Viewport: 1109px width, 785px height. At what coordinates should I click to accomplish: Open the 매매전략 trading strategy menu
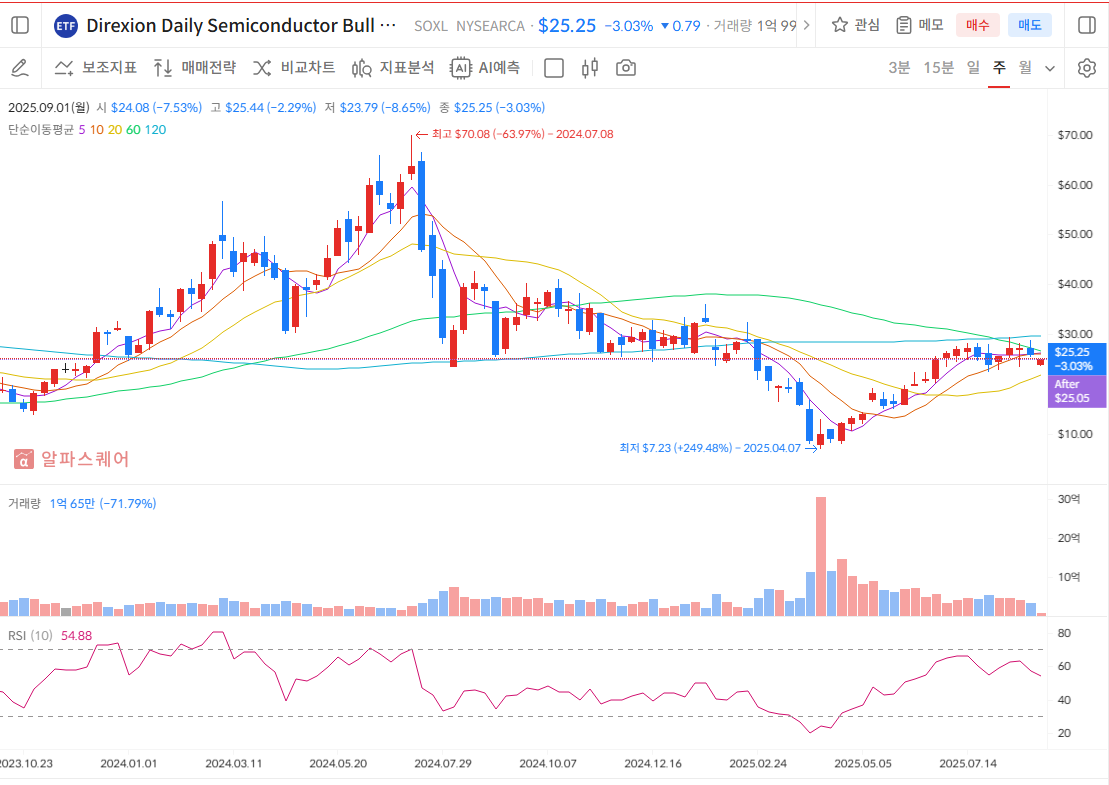click(x=194, y=68)
